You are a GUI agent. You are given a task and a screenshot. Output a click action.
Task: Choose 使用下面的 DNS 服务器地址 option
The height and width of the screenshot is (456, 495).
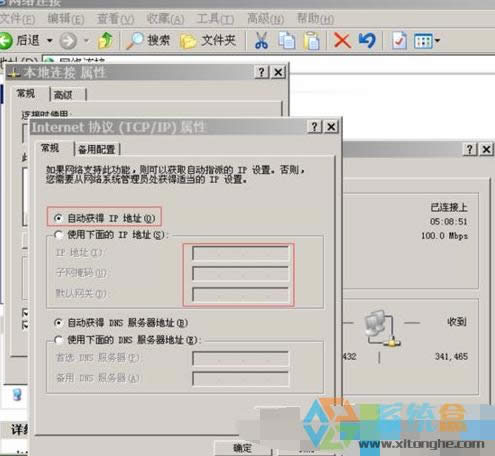[x=59, y=340]
